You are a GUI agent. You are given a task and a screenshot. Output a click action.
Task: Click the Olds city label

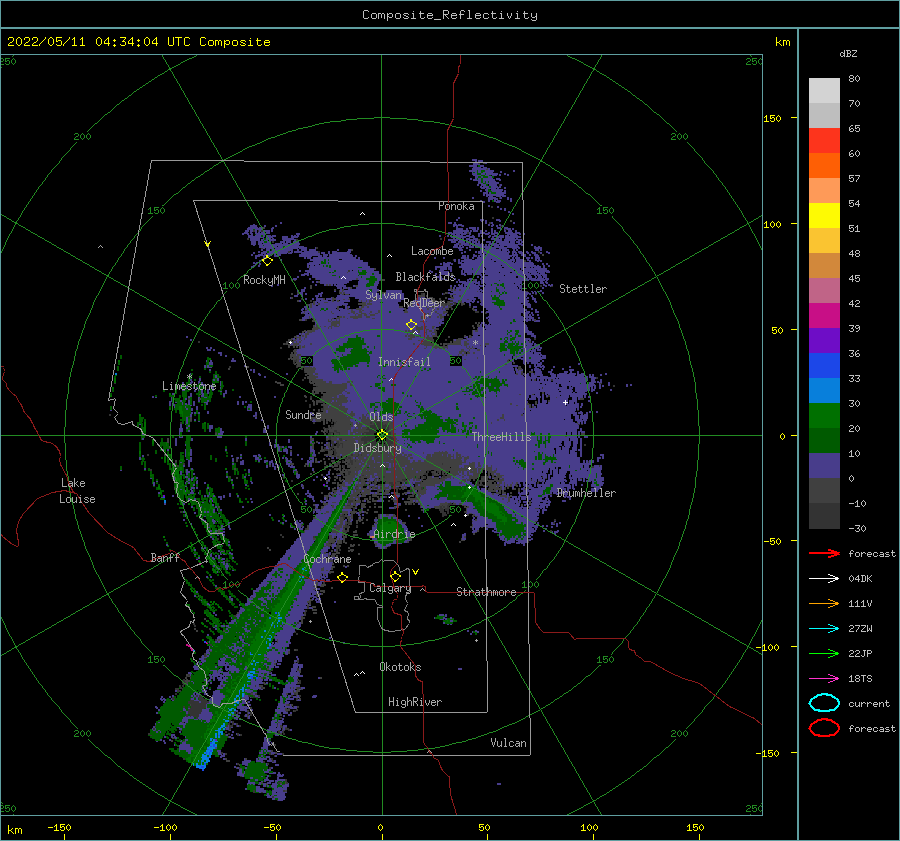pos(381,417)
